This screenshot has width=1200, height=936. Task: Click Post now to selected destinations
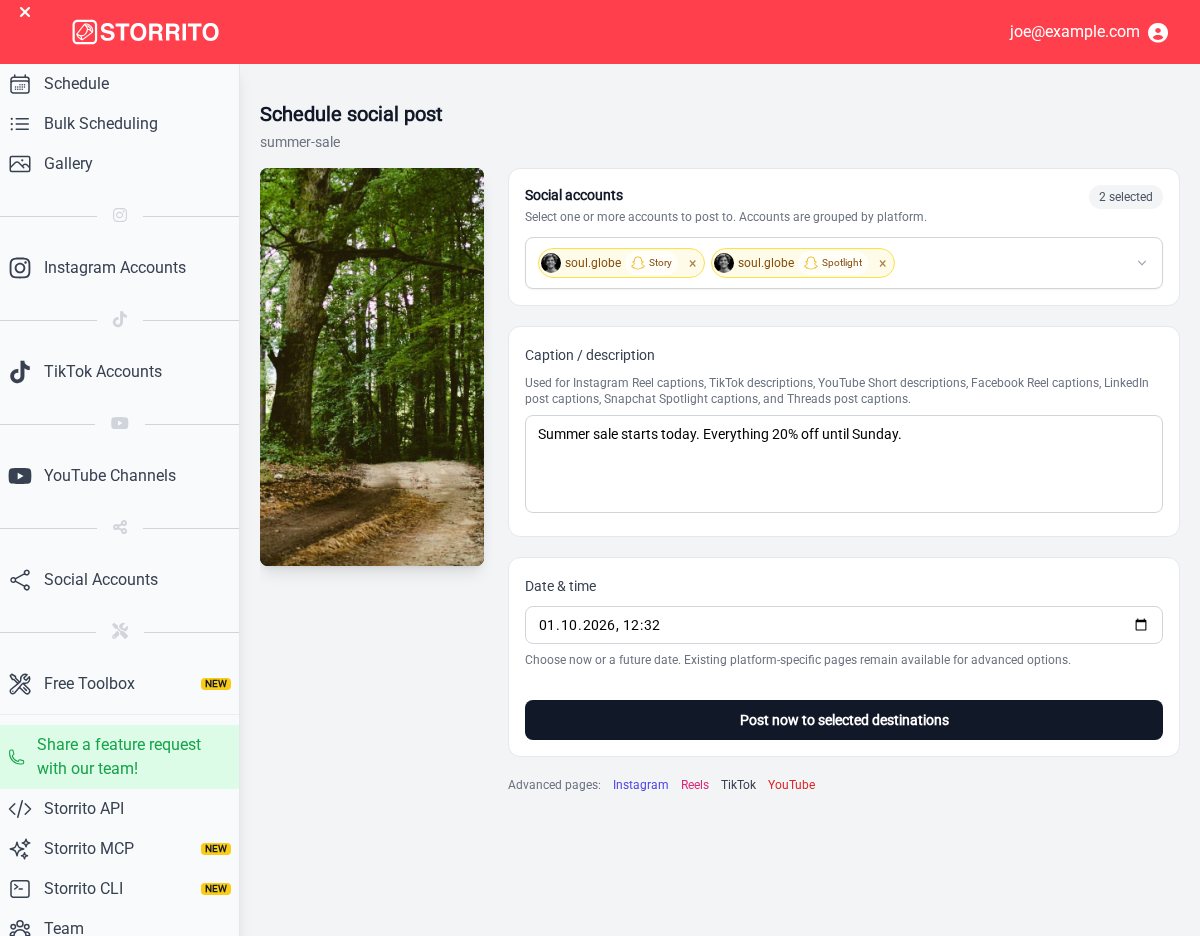pos(844,720)
